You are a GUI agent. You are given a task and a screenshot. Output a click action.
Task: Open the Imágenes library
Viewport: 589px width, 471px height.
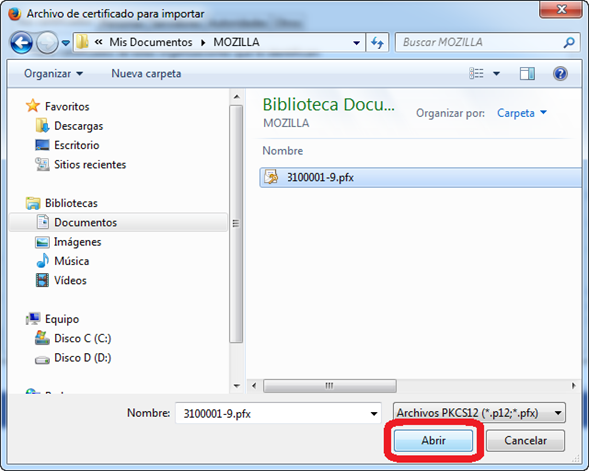pos(77,242)
